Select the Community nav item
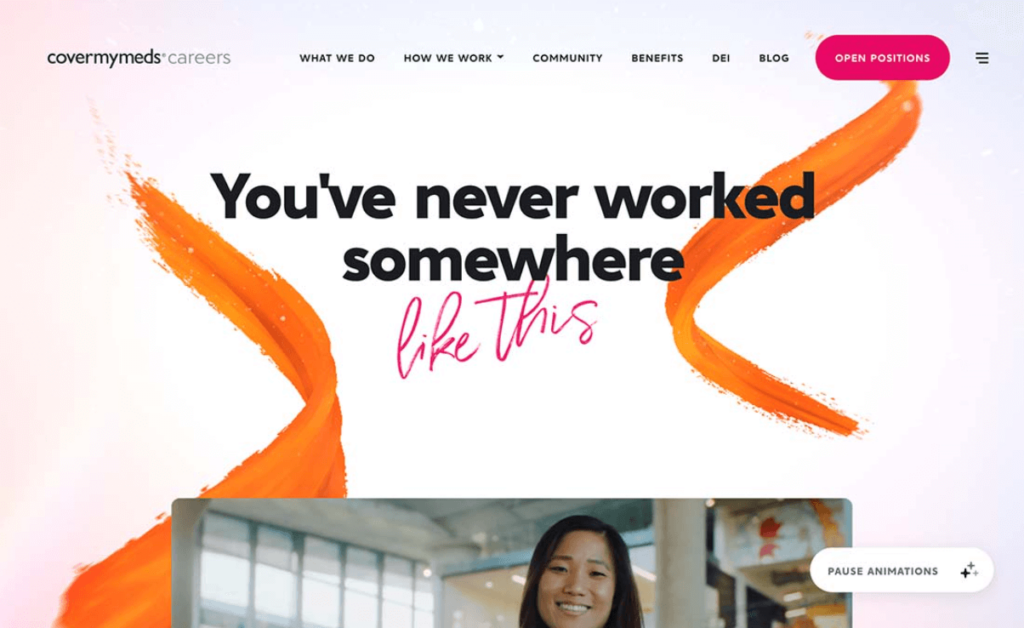Viewport: 1024px width, 628px height. click(568, 58)
